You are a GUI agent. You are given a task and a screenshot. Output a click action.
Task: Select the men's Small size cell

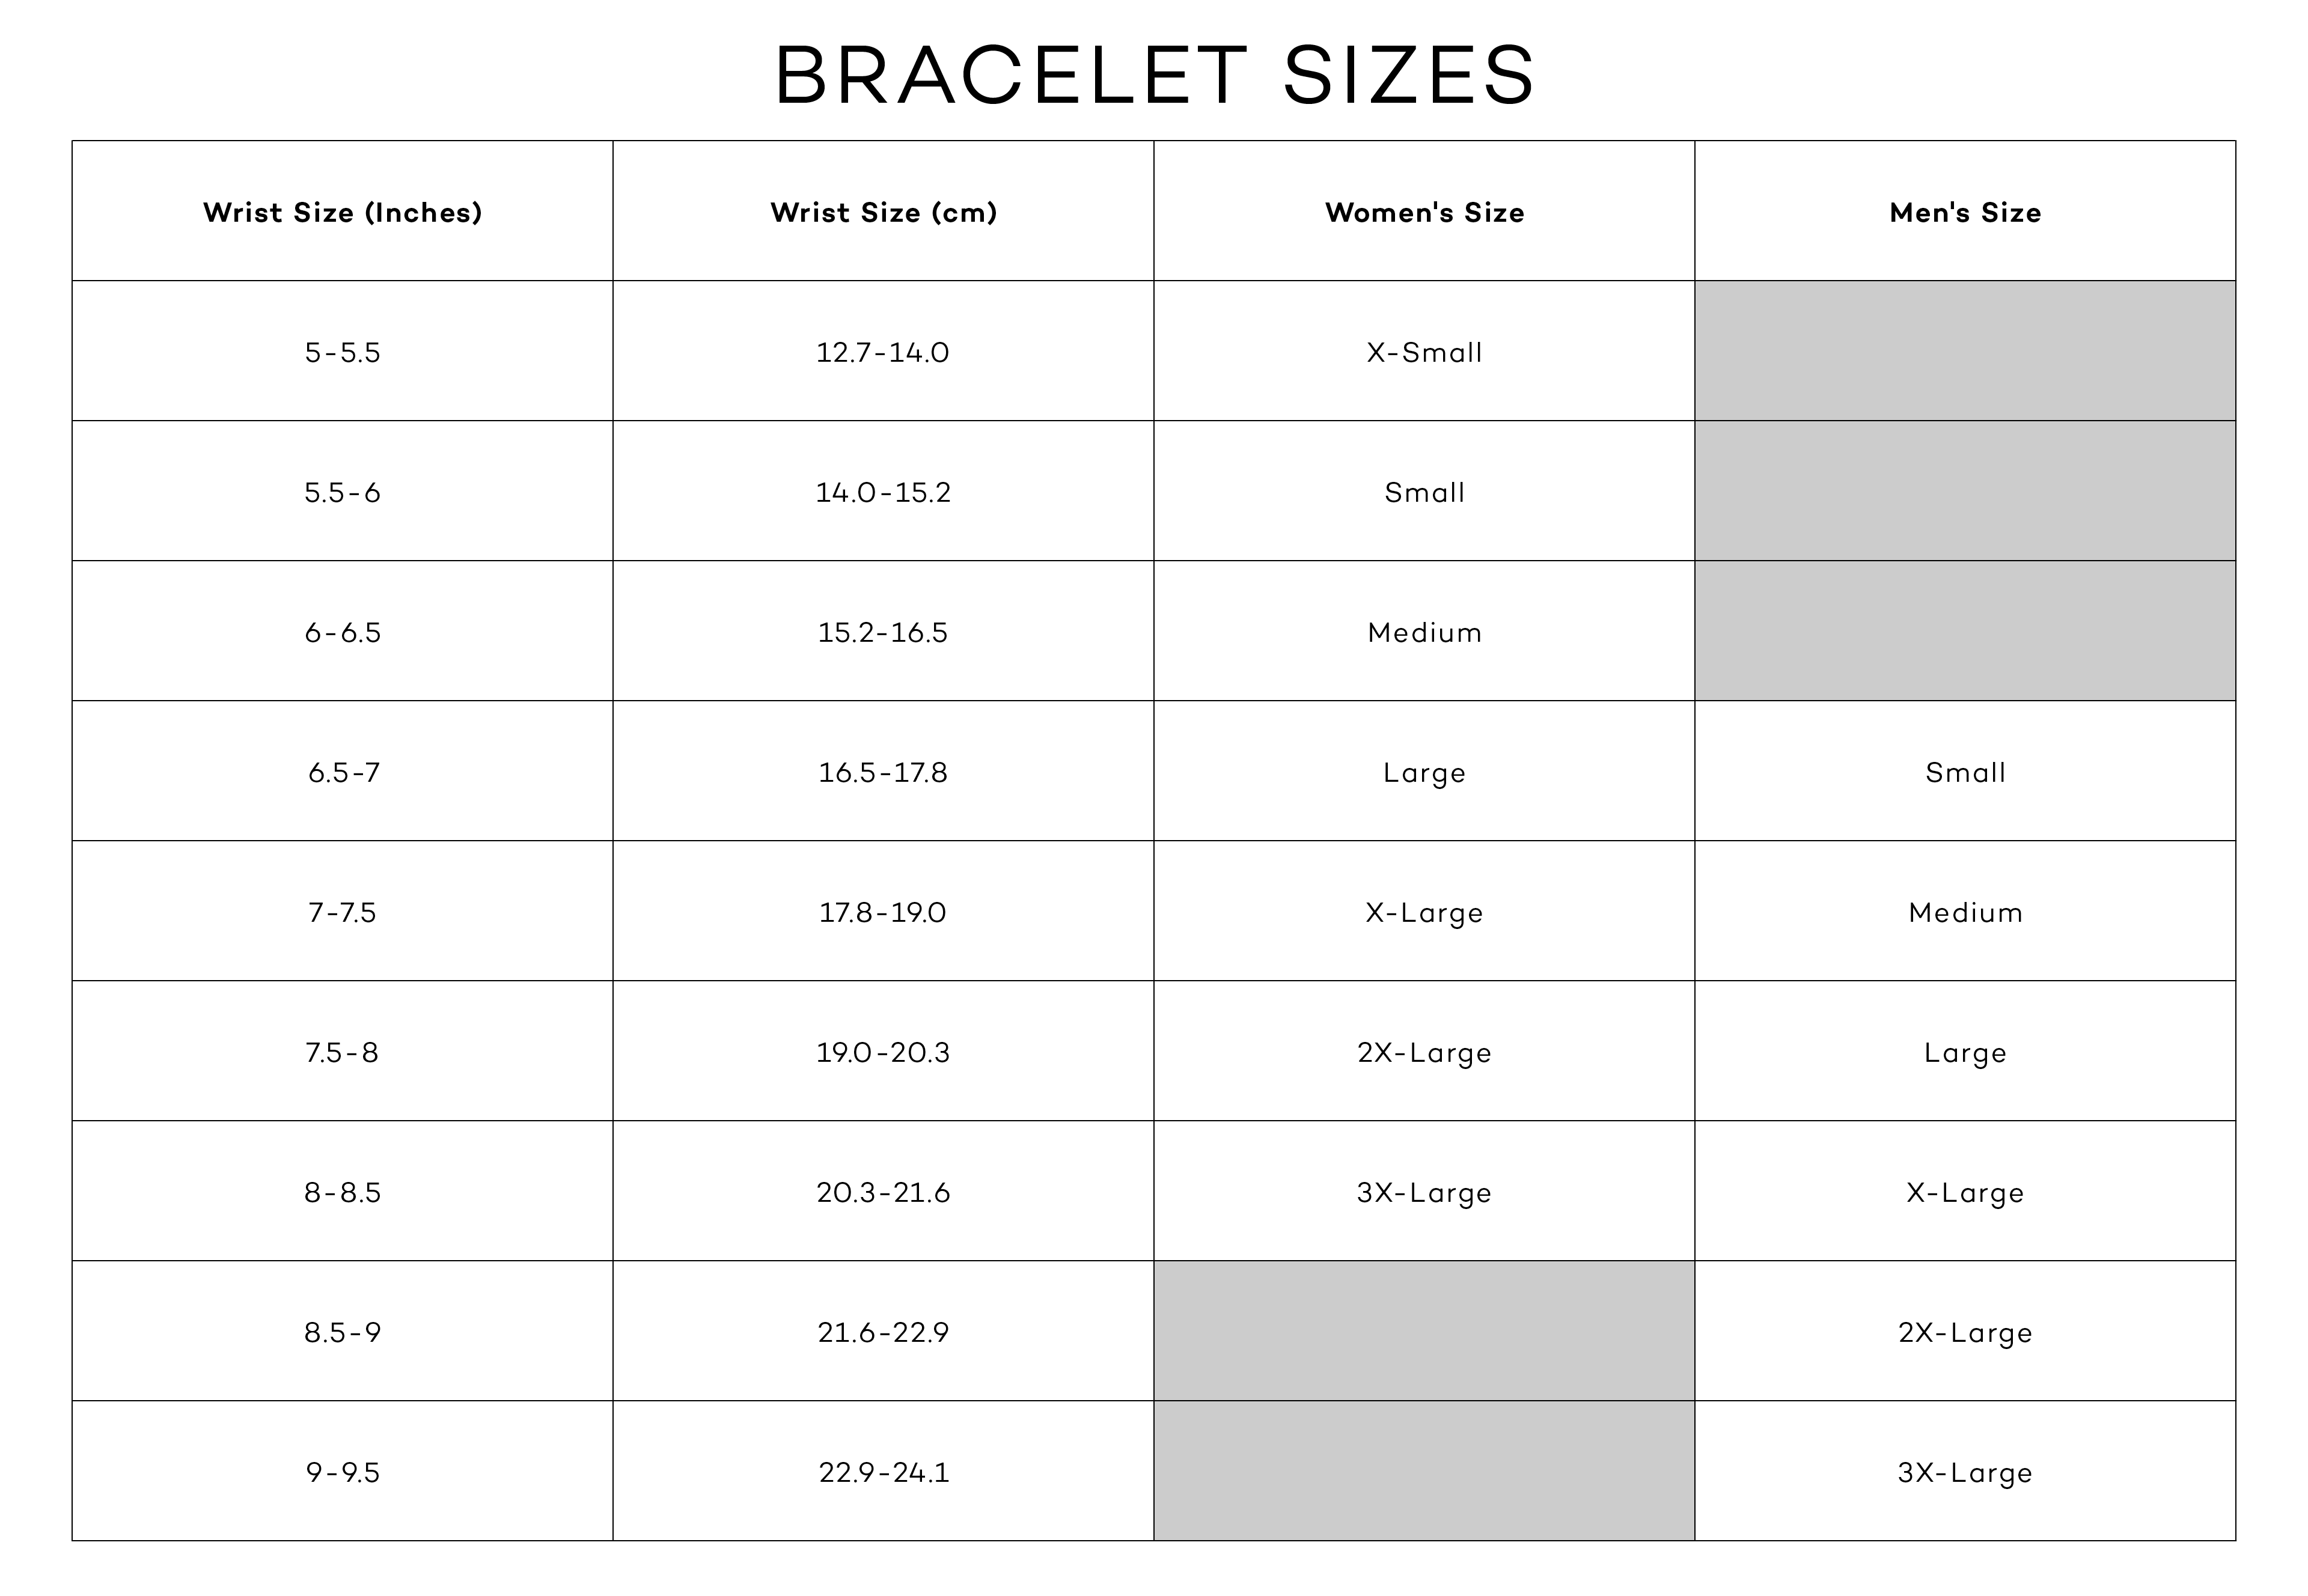[1965, 772]
